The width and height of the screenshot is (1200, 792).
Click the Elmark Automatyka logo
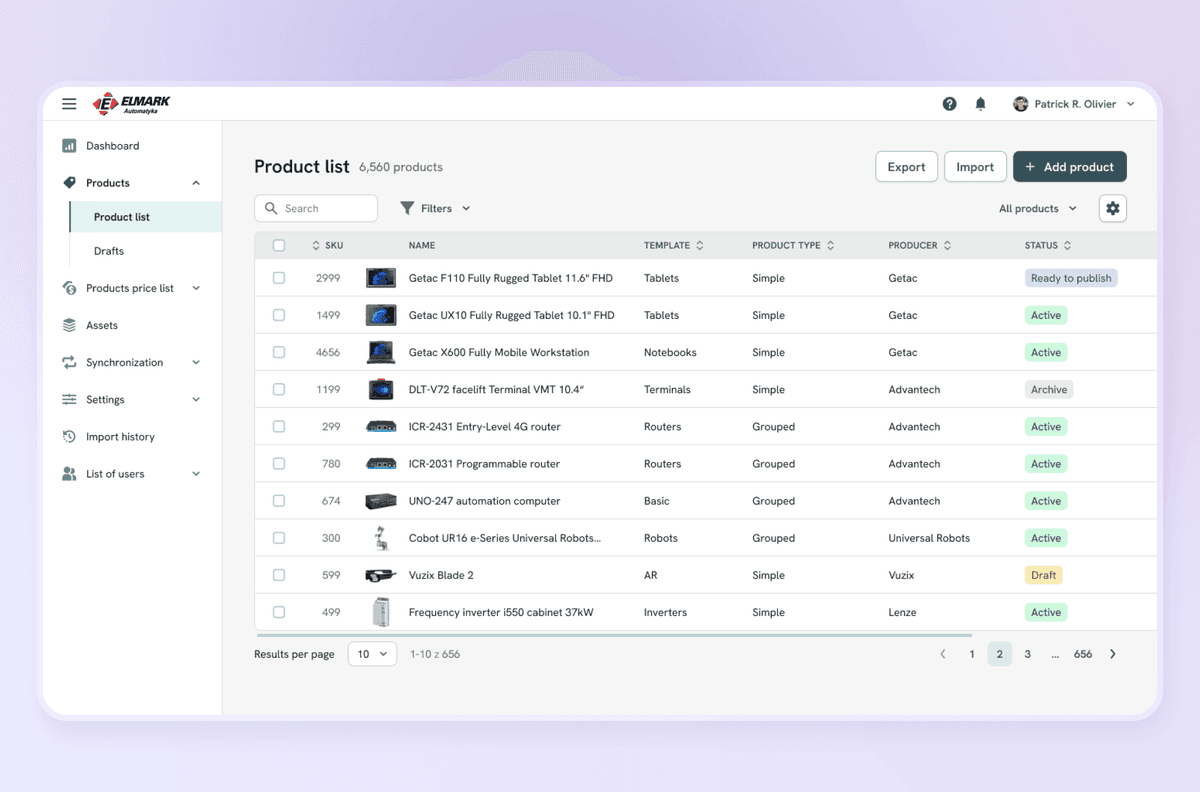[130, 104]
